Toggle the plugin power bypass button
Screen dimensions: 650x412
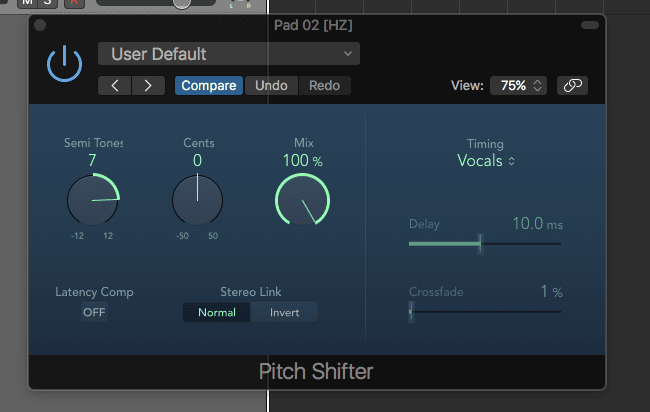click(x=64, y=64)
